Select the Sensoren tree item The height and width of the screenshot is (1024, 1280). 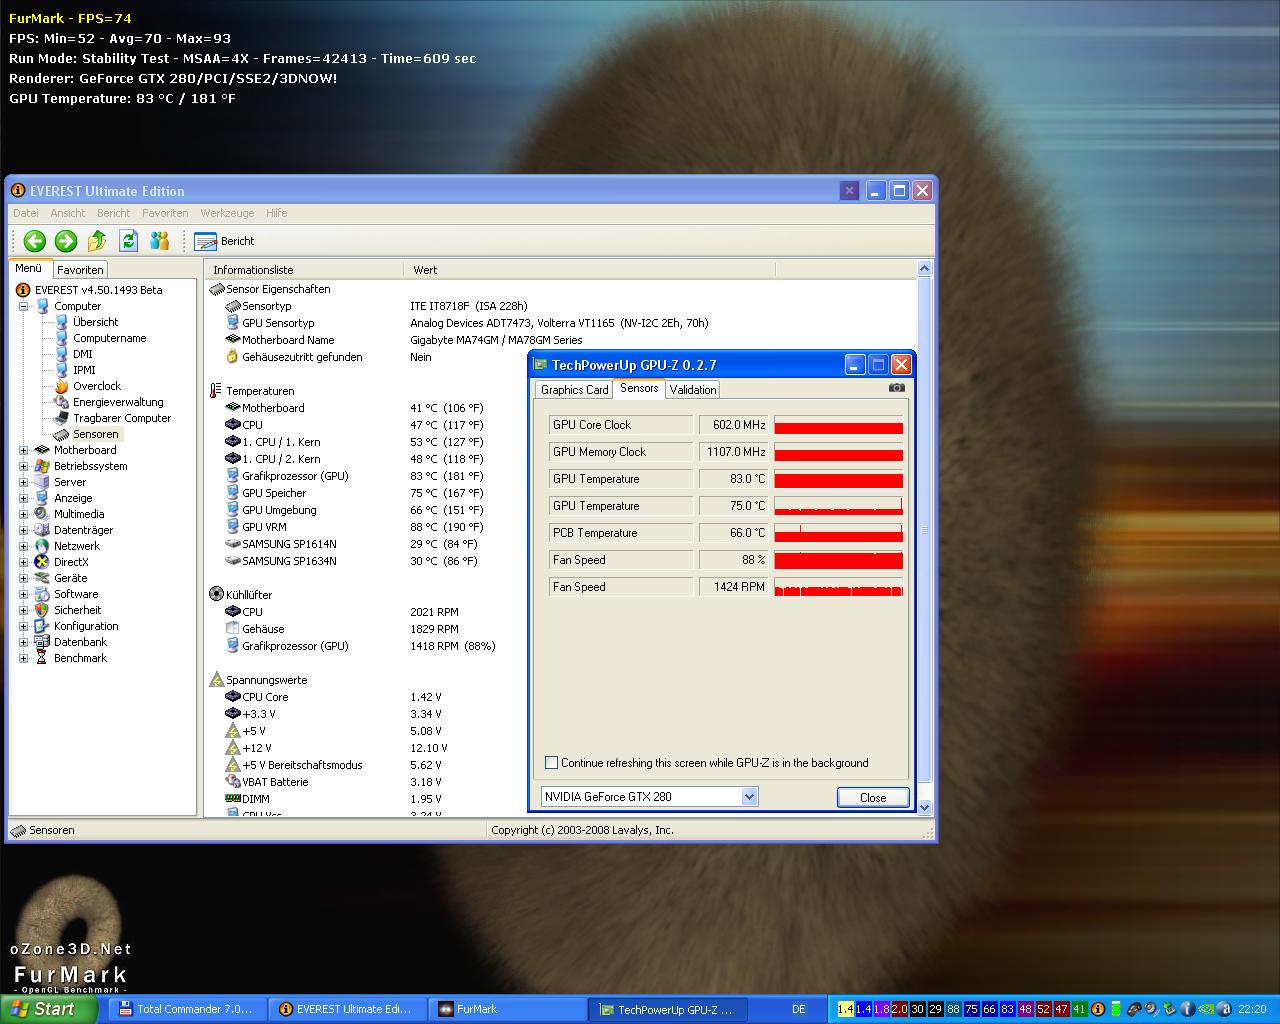(95, 434)
